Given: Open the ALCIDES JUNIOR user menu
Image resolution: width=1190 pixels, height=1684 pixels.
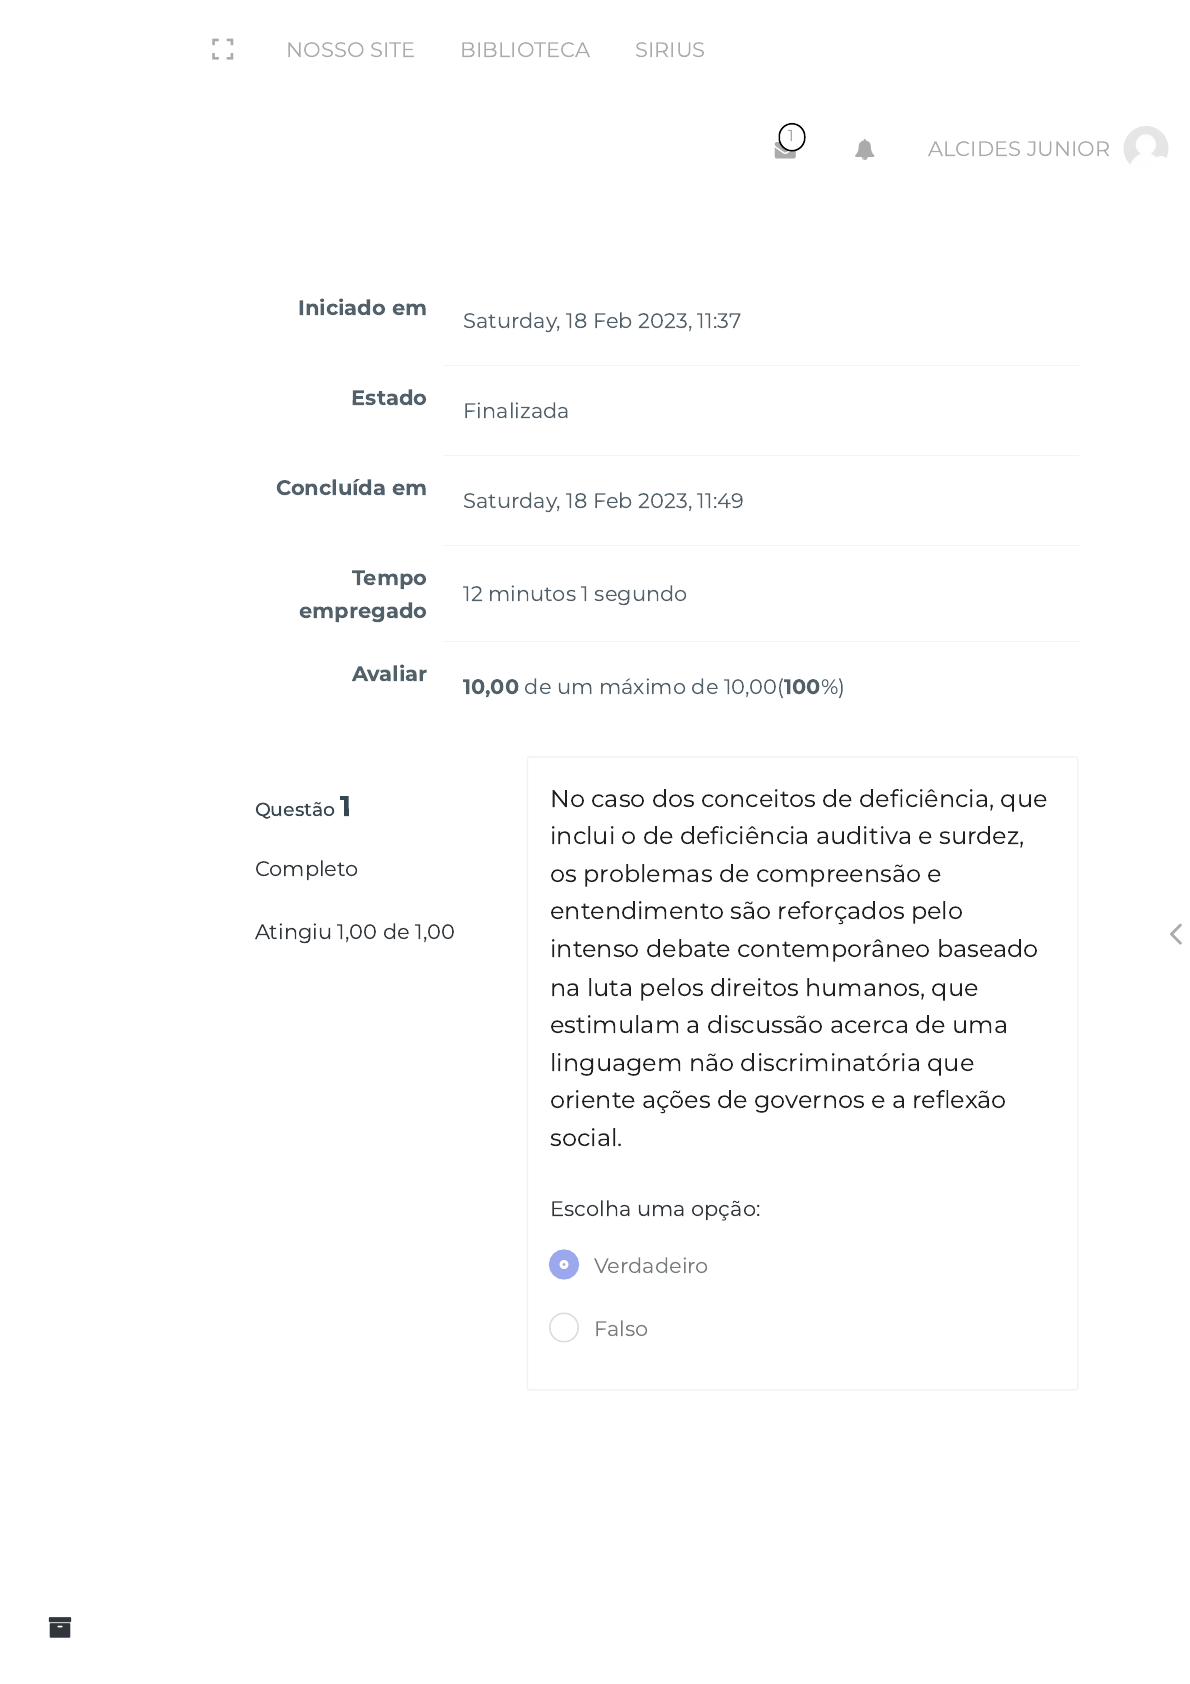Looking at the screenshot, I should [1018, 149].
